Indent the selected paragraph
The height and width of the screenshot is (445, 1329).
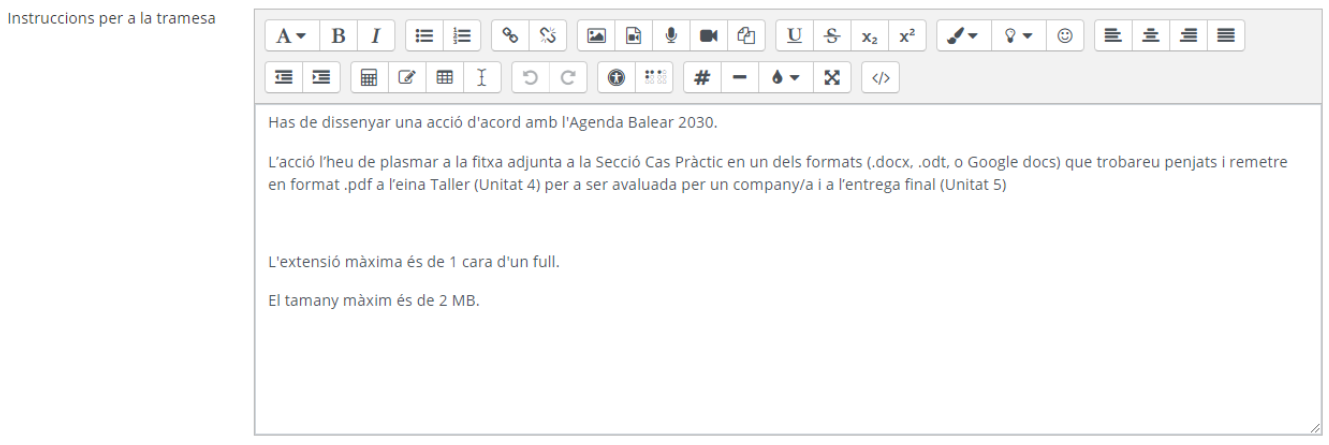tap(322, 76)
